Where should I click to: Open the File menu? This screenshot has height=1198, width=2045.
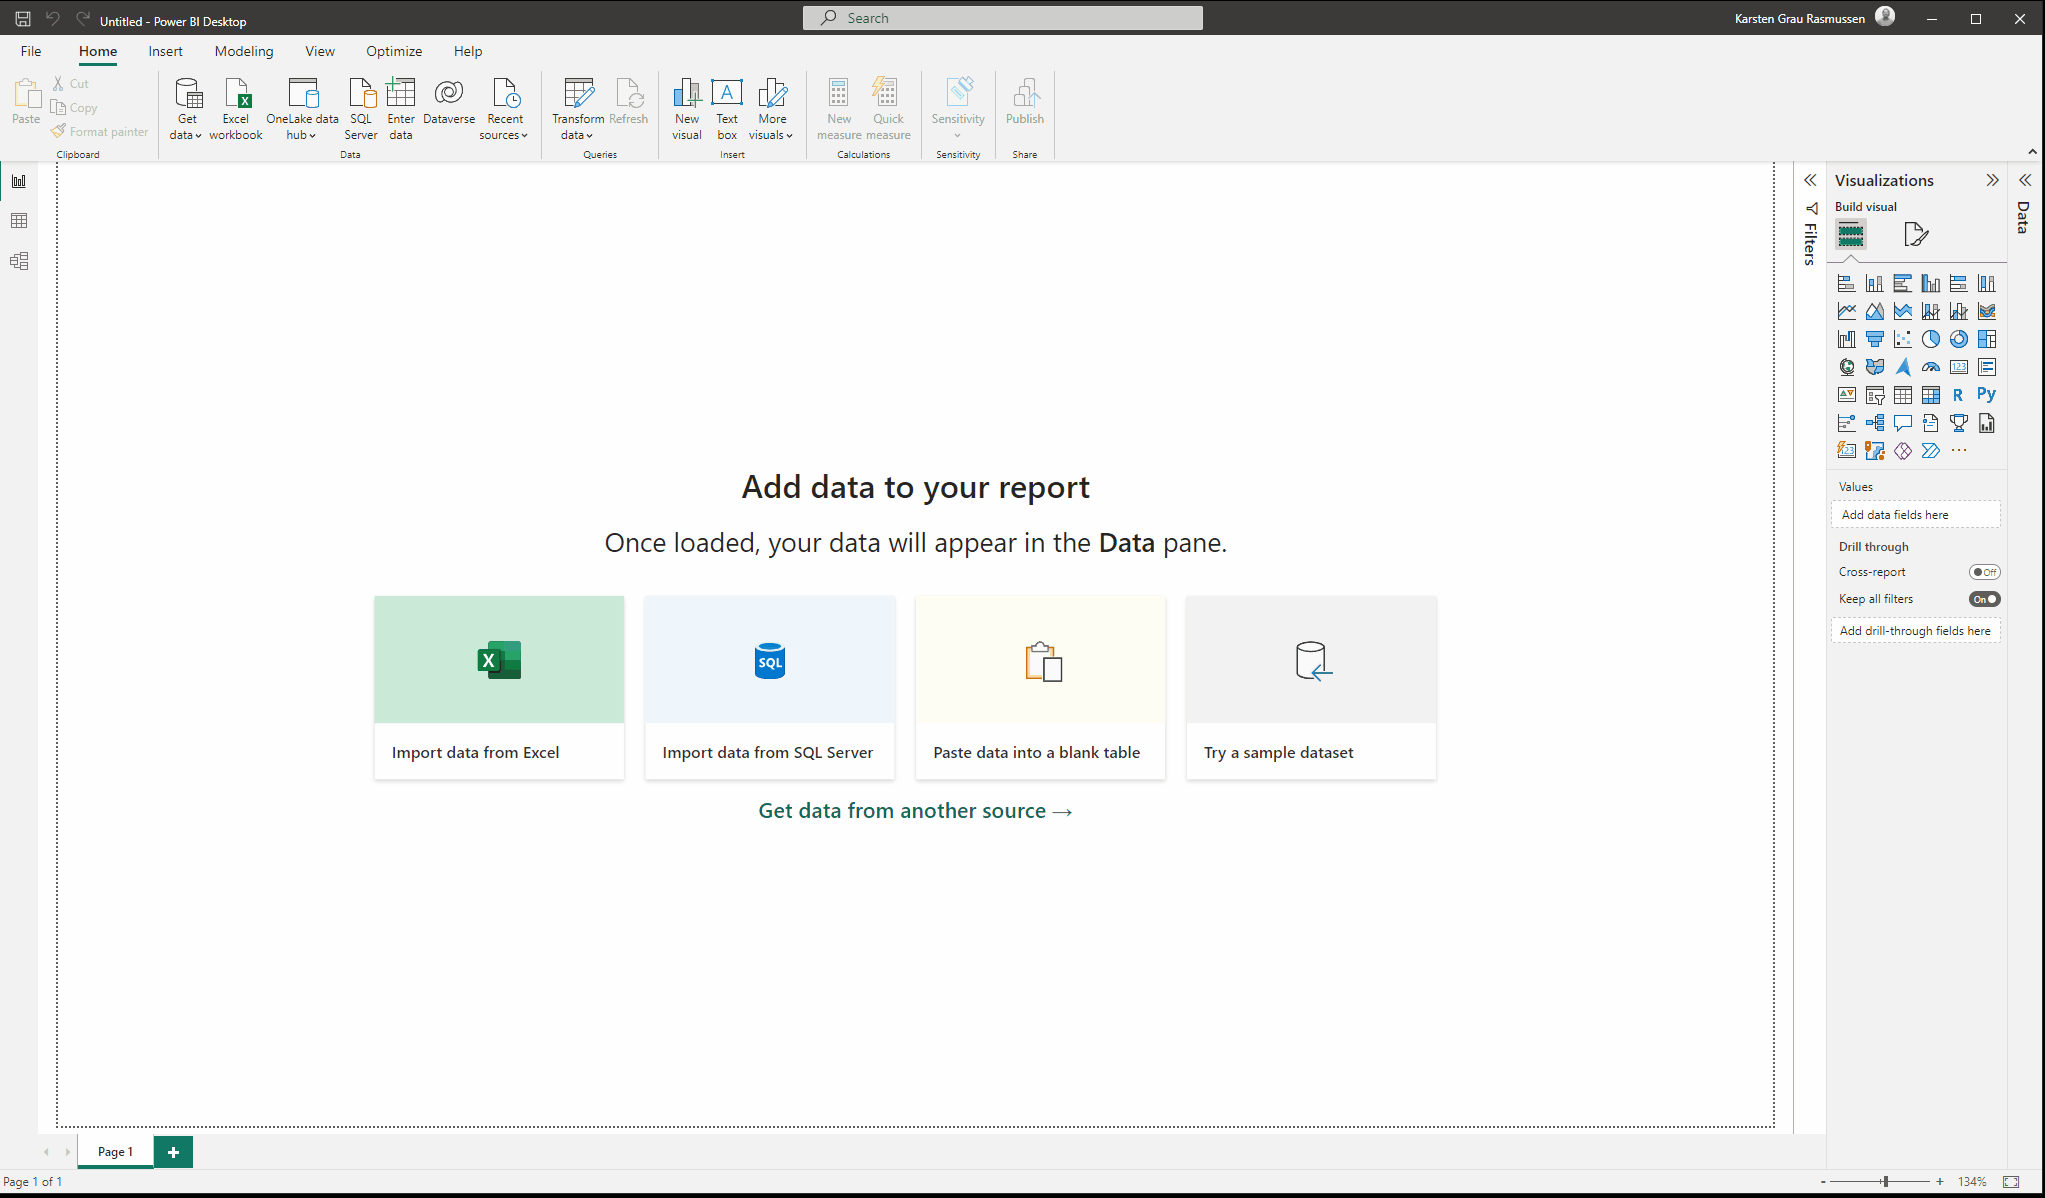[31, 51]
